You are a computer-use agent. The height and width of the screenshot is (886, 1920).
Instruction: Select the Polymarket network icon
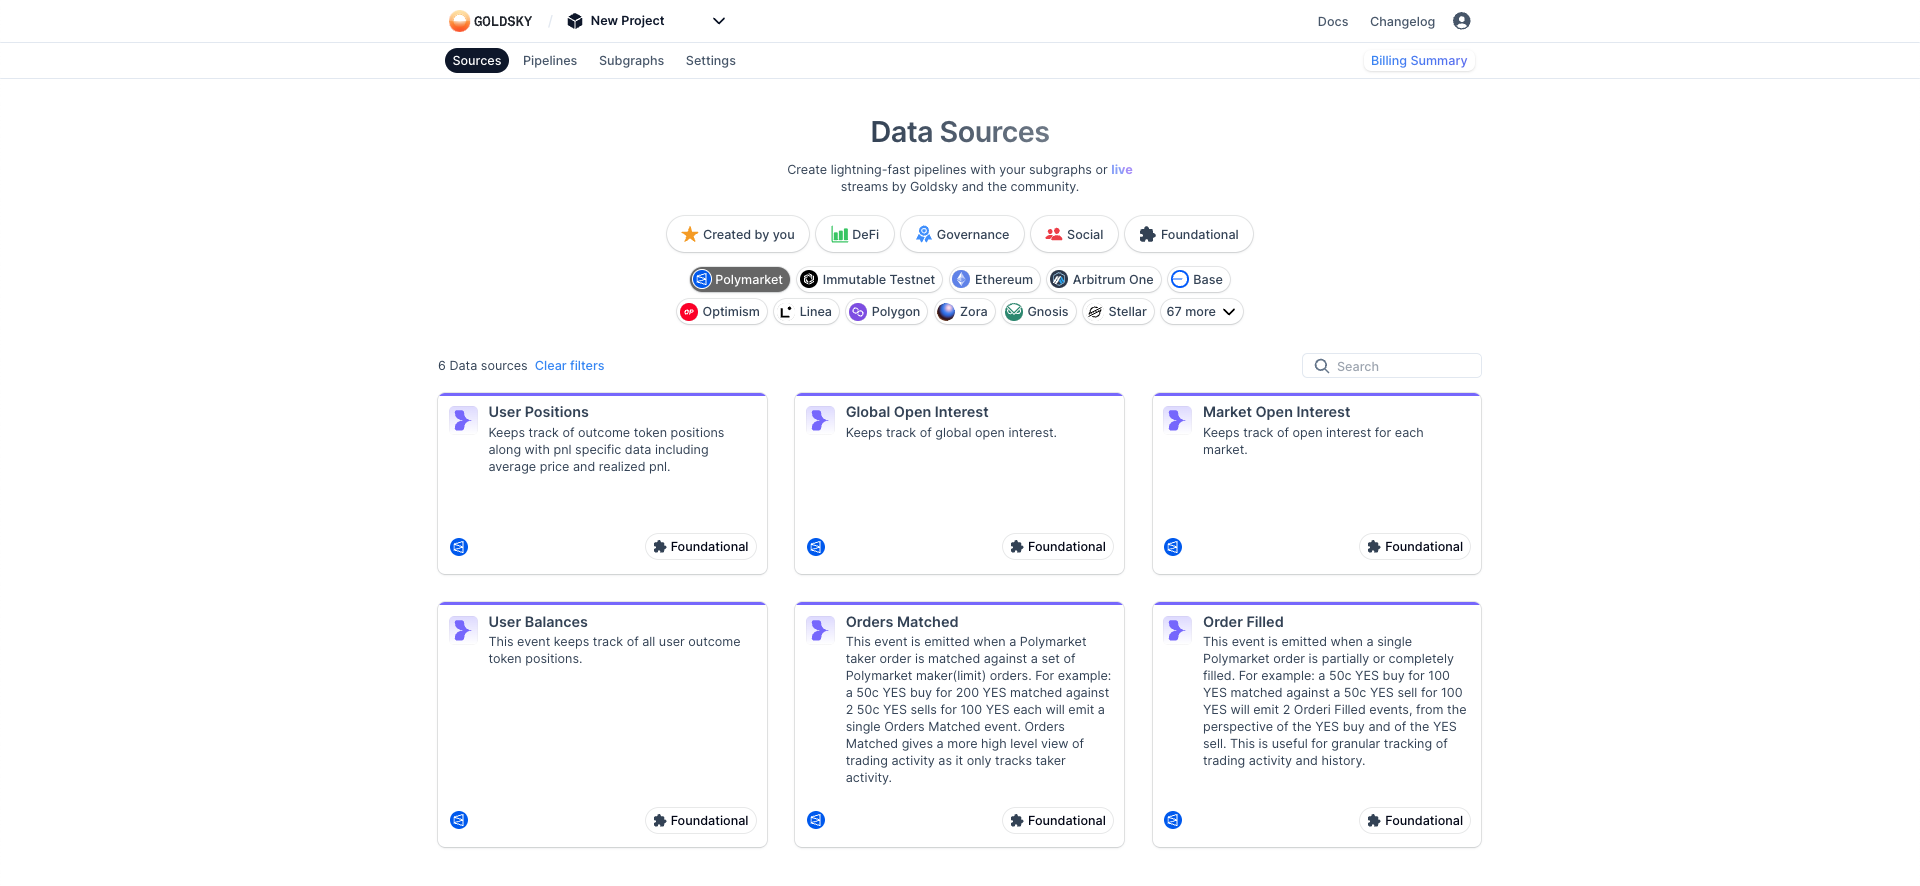[x=704, y=279]
